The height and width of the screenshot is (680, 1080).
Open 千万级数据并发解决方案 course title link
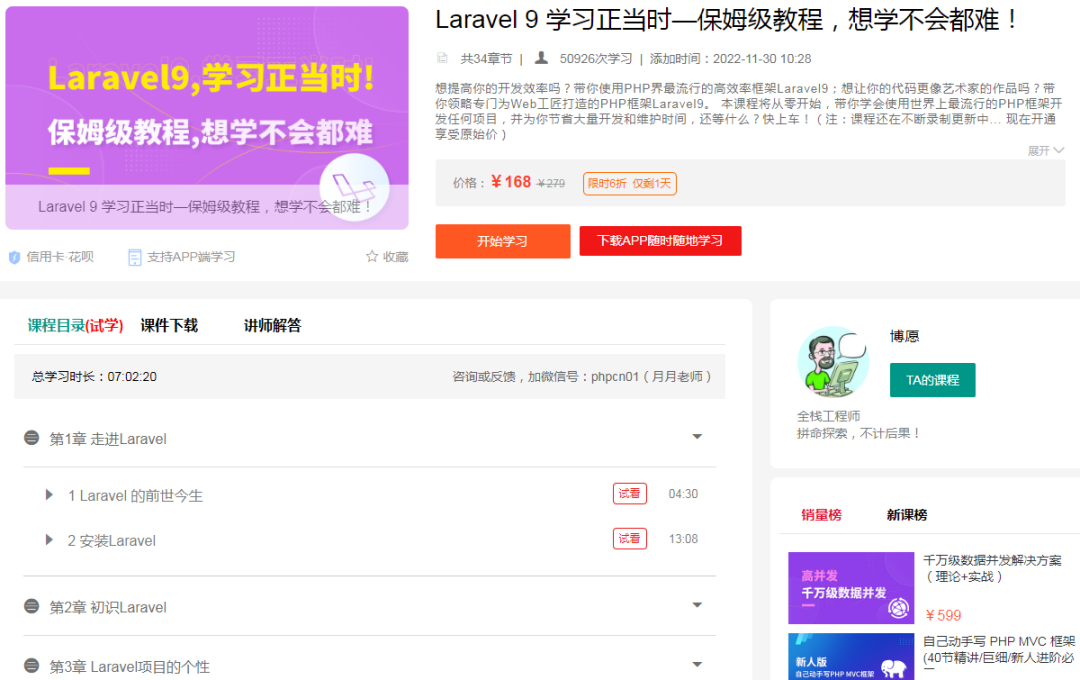point(992,568)
